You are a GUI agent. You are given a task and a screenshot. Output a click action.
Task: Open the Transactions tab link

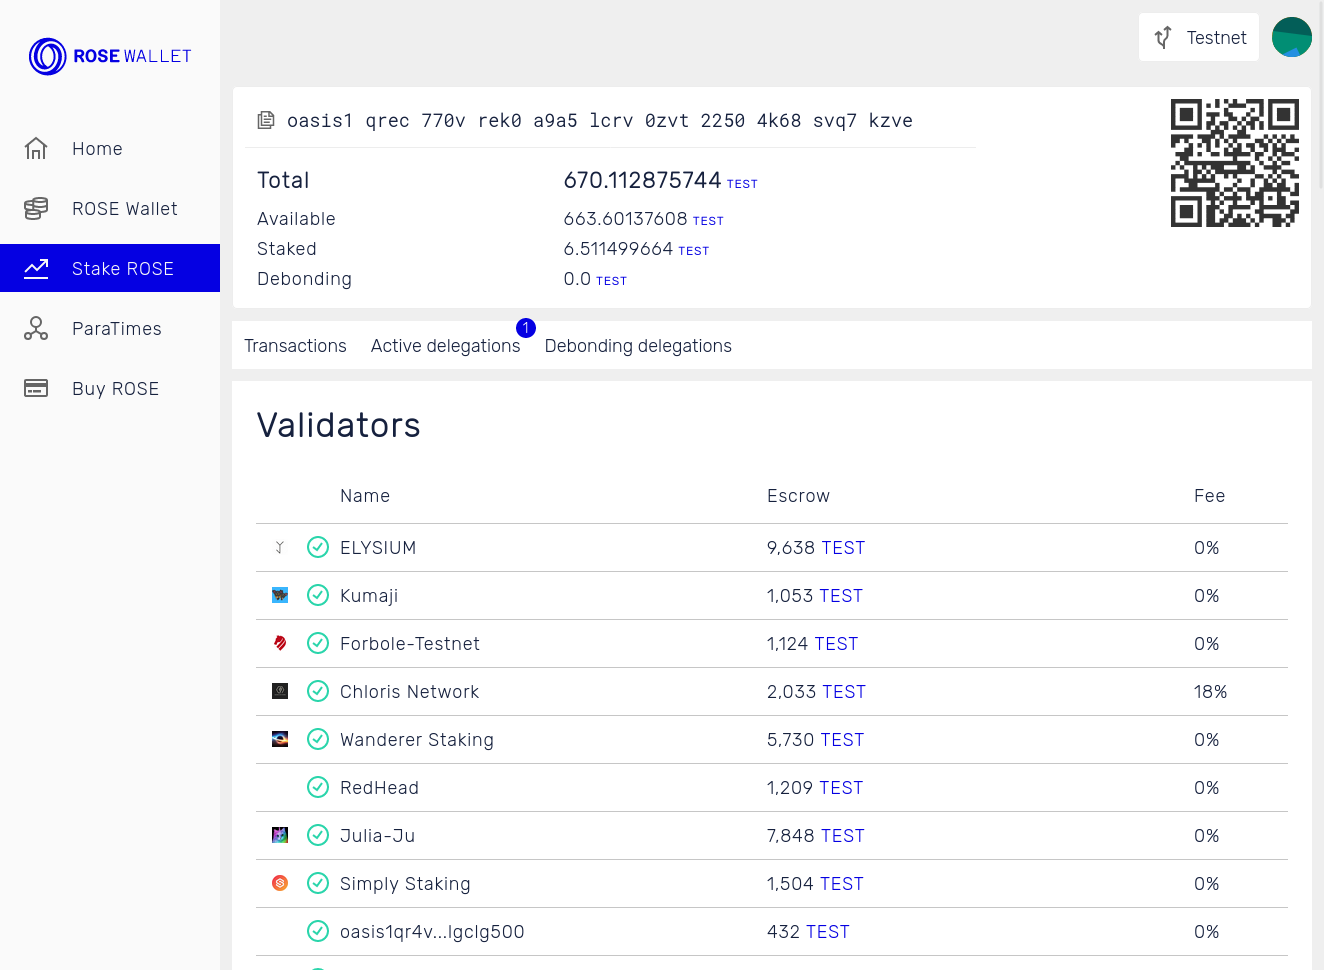(295, 346)
